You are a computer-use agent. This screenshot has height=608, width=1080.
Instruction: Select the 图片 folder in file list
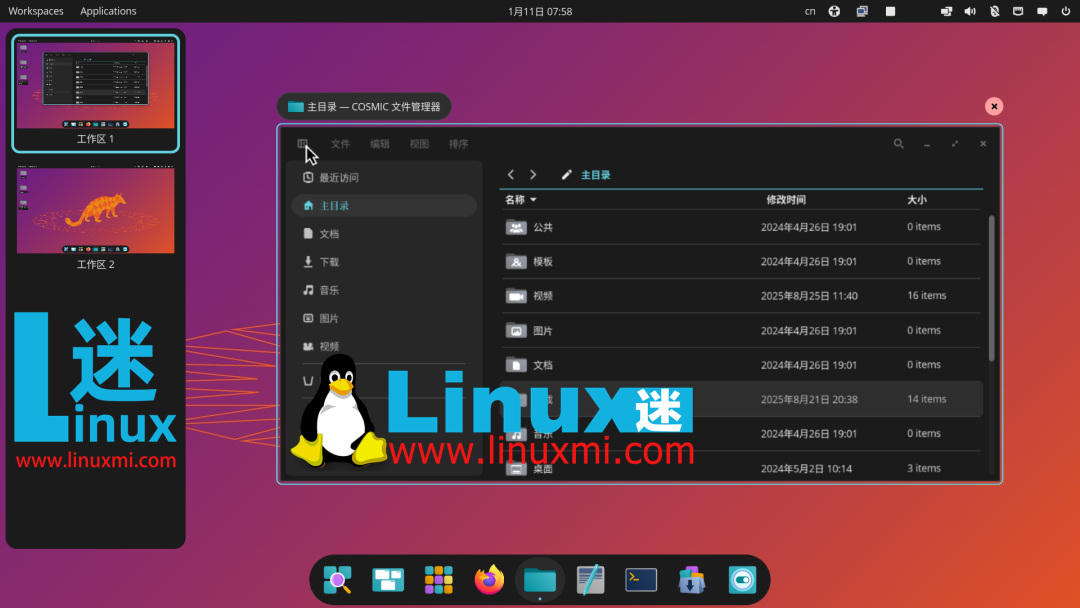pyautogui.click(x=741, y=331)
